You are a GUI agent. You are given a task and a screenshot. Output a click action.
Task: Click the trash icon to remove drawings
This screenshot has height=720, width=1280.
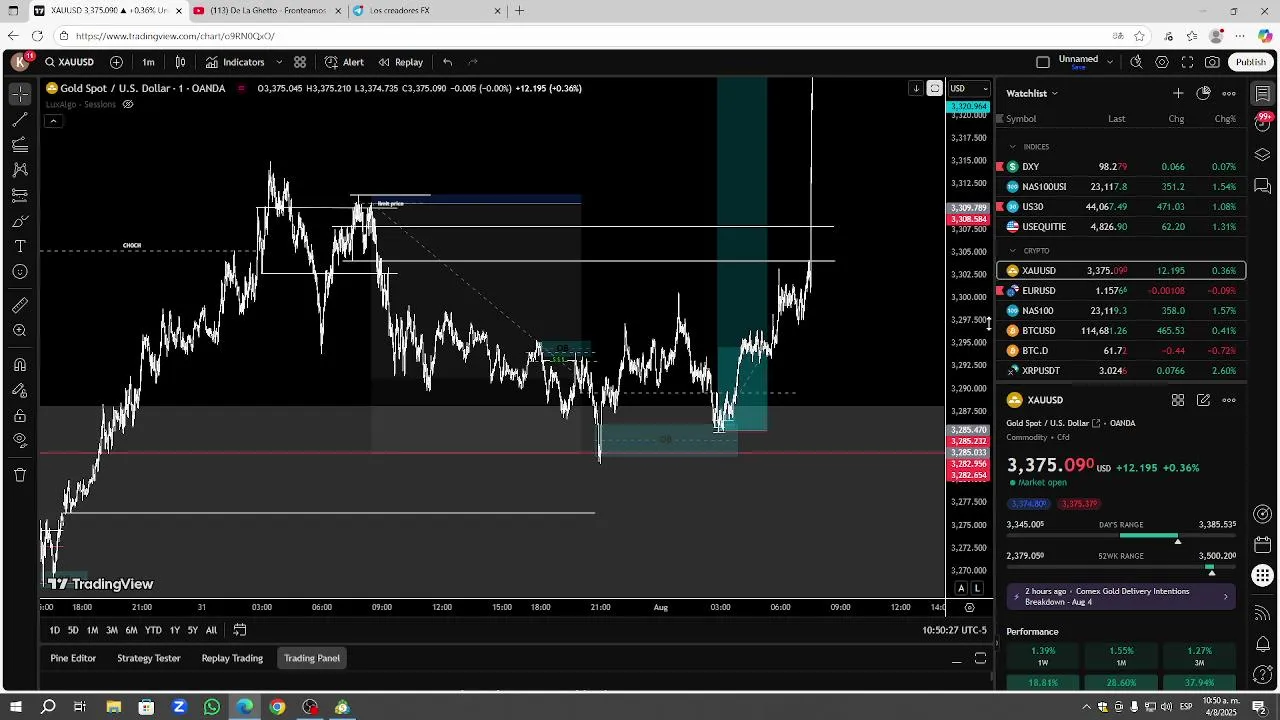tap(20, 475)
